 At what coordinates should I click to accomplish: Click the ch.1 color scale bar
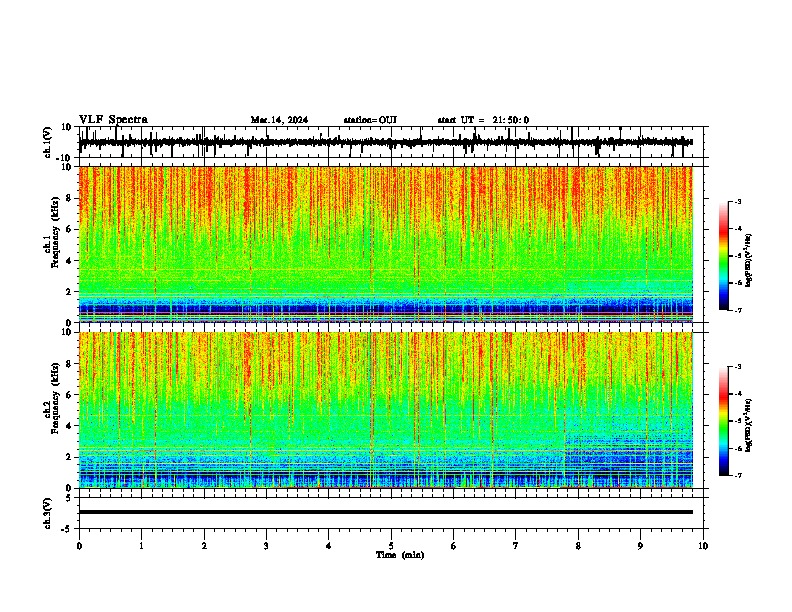[x=724, y=256]
